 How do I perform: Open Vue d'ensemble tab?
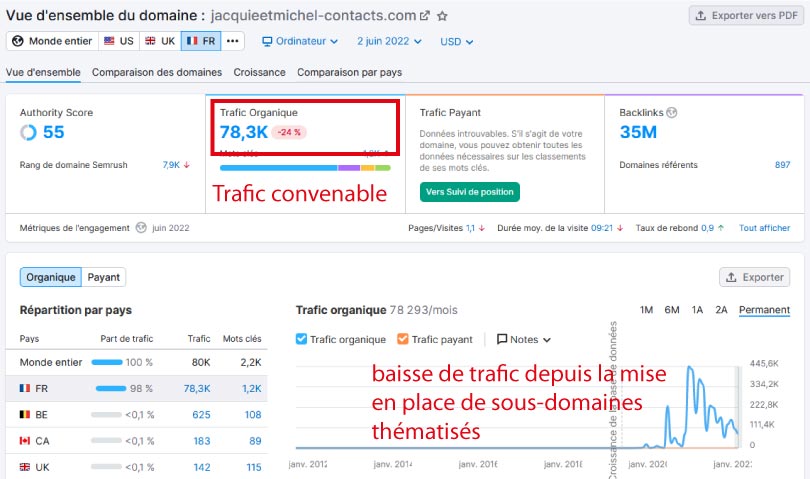pyautogui.click(x=43, y=72)
